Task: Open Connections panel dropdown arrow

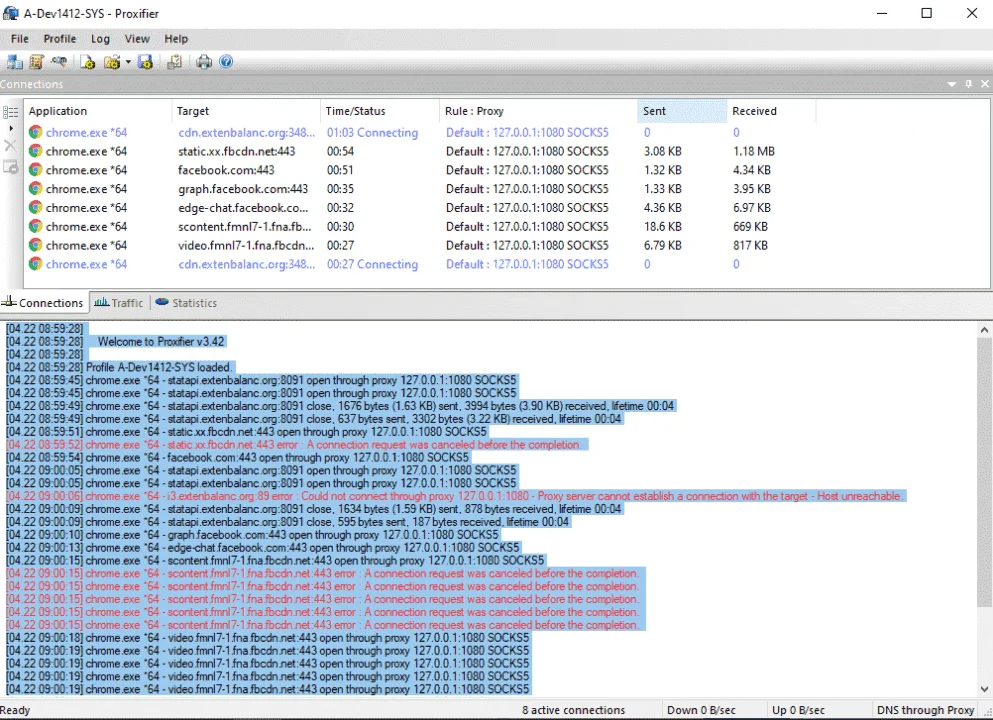Action: coord(952,84)
